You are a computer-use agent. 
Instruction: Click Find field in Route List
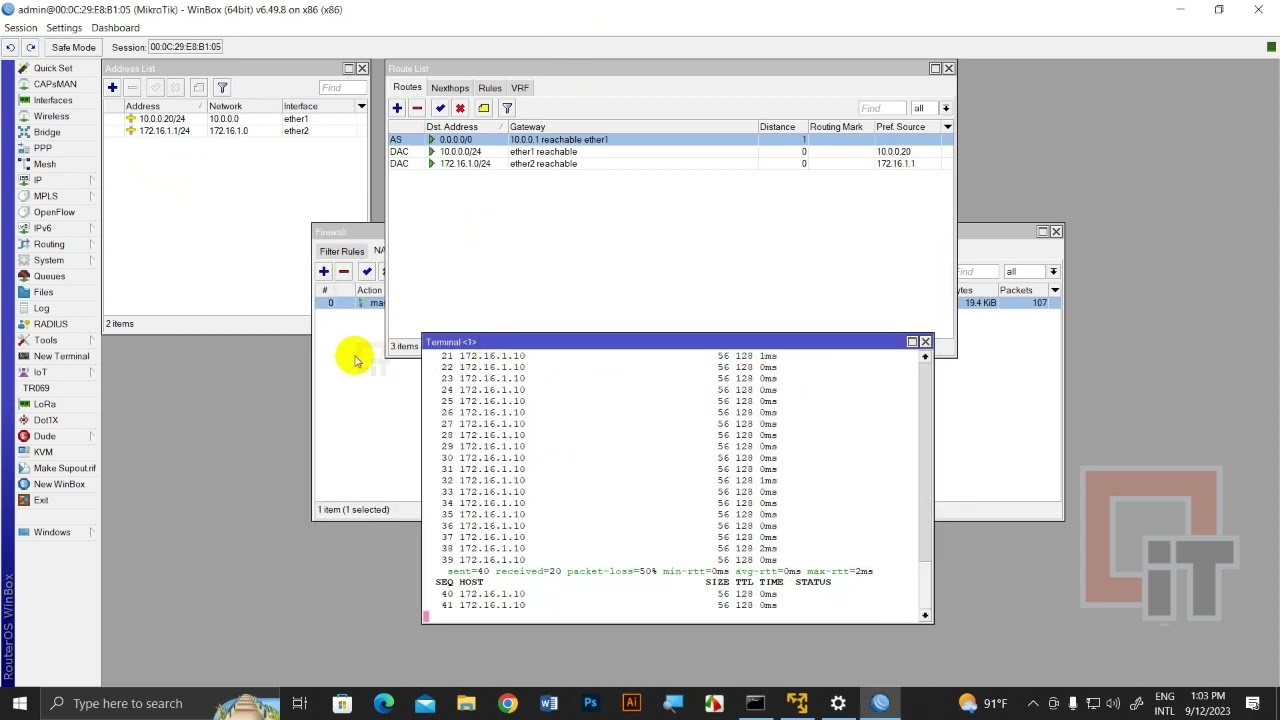click(882, 108)
